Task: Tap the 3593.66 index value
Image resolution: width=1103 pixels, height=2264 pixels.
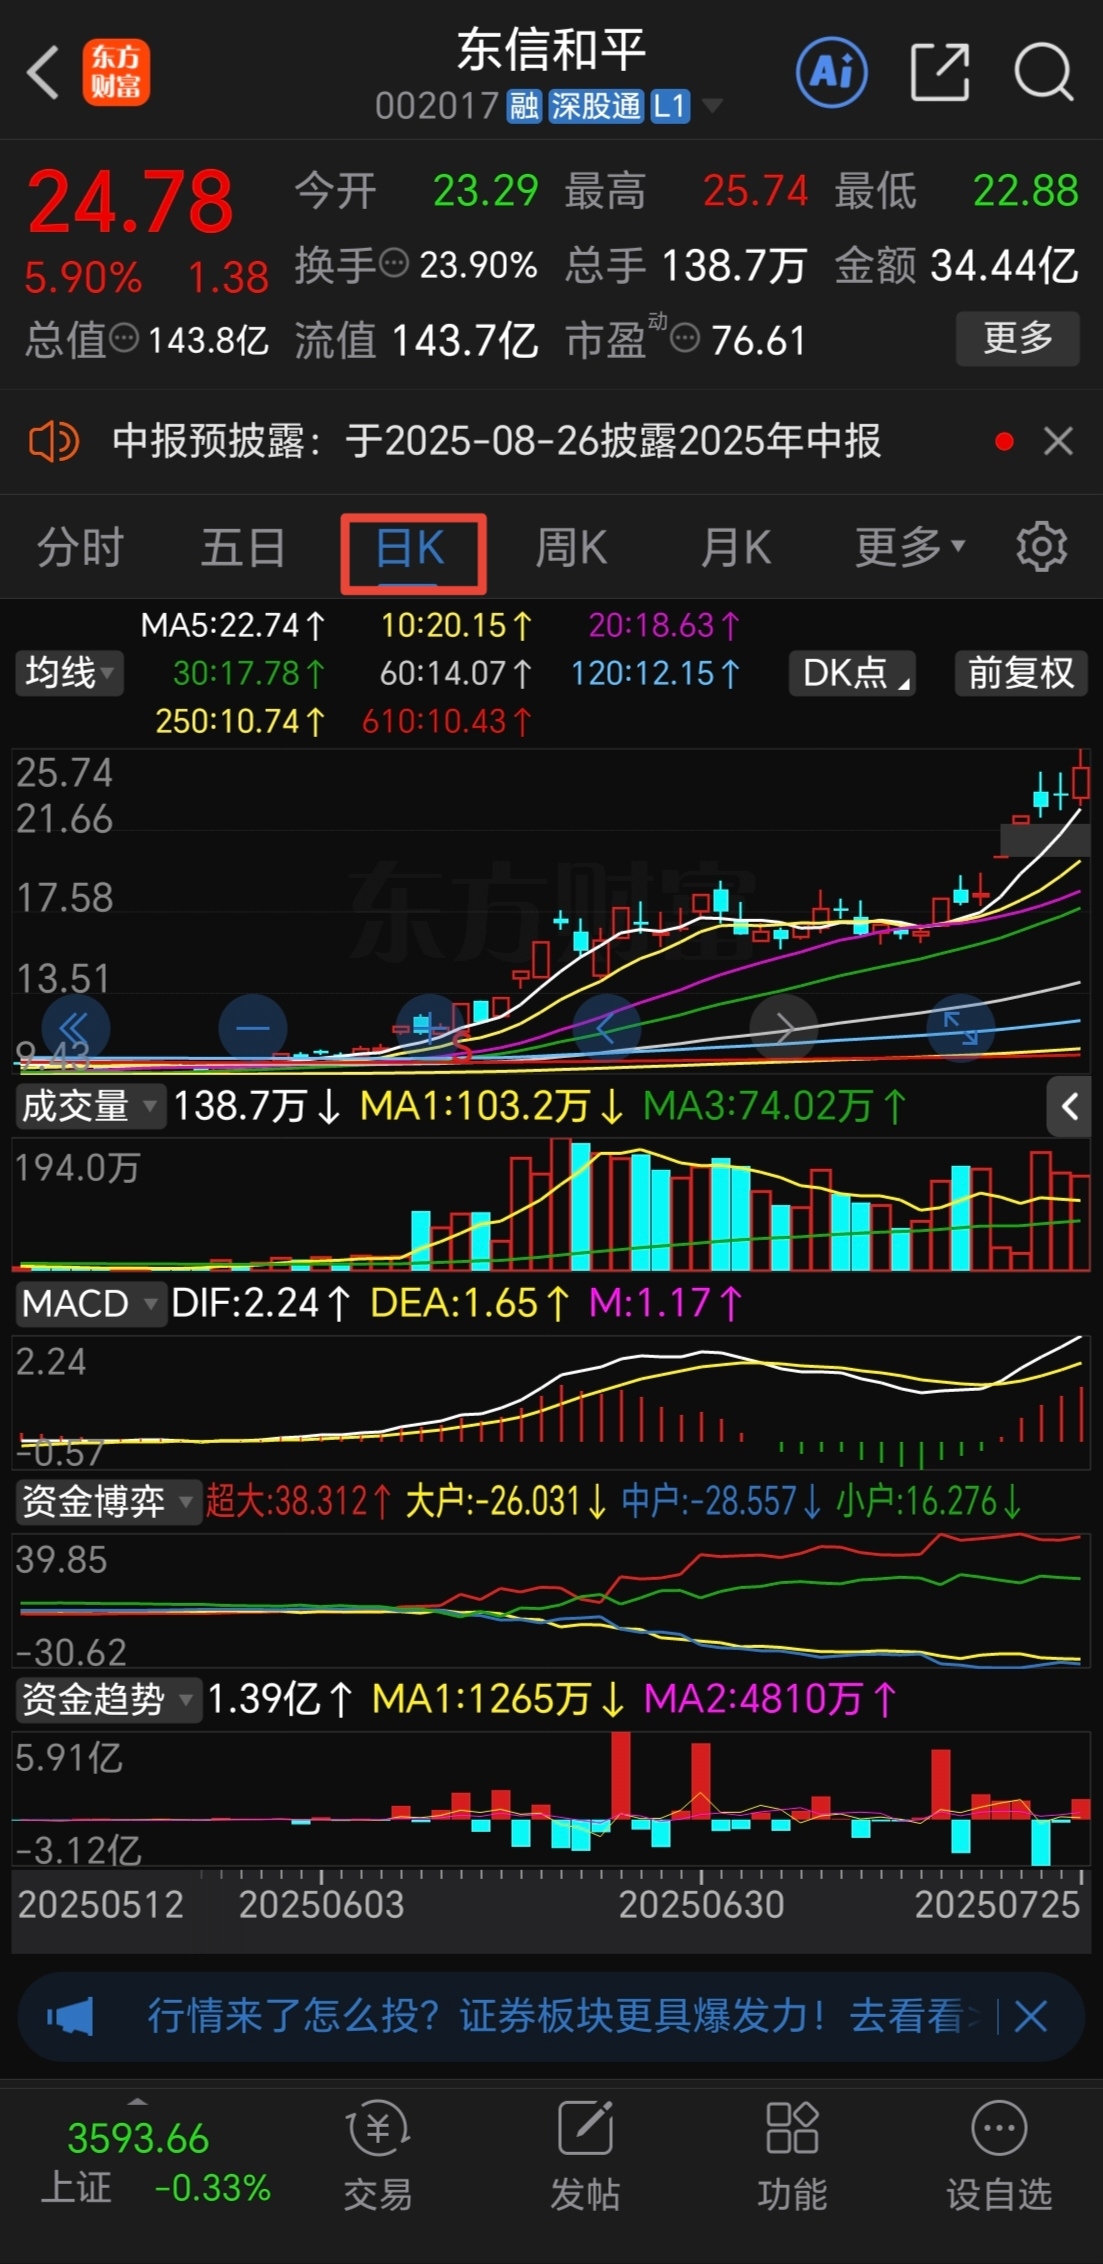Action: coord(138,2139)
